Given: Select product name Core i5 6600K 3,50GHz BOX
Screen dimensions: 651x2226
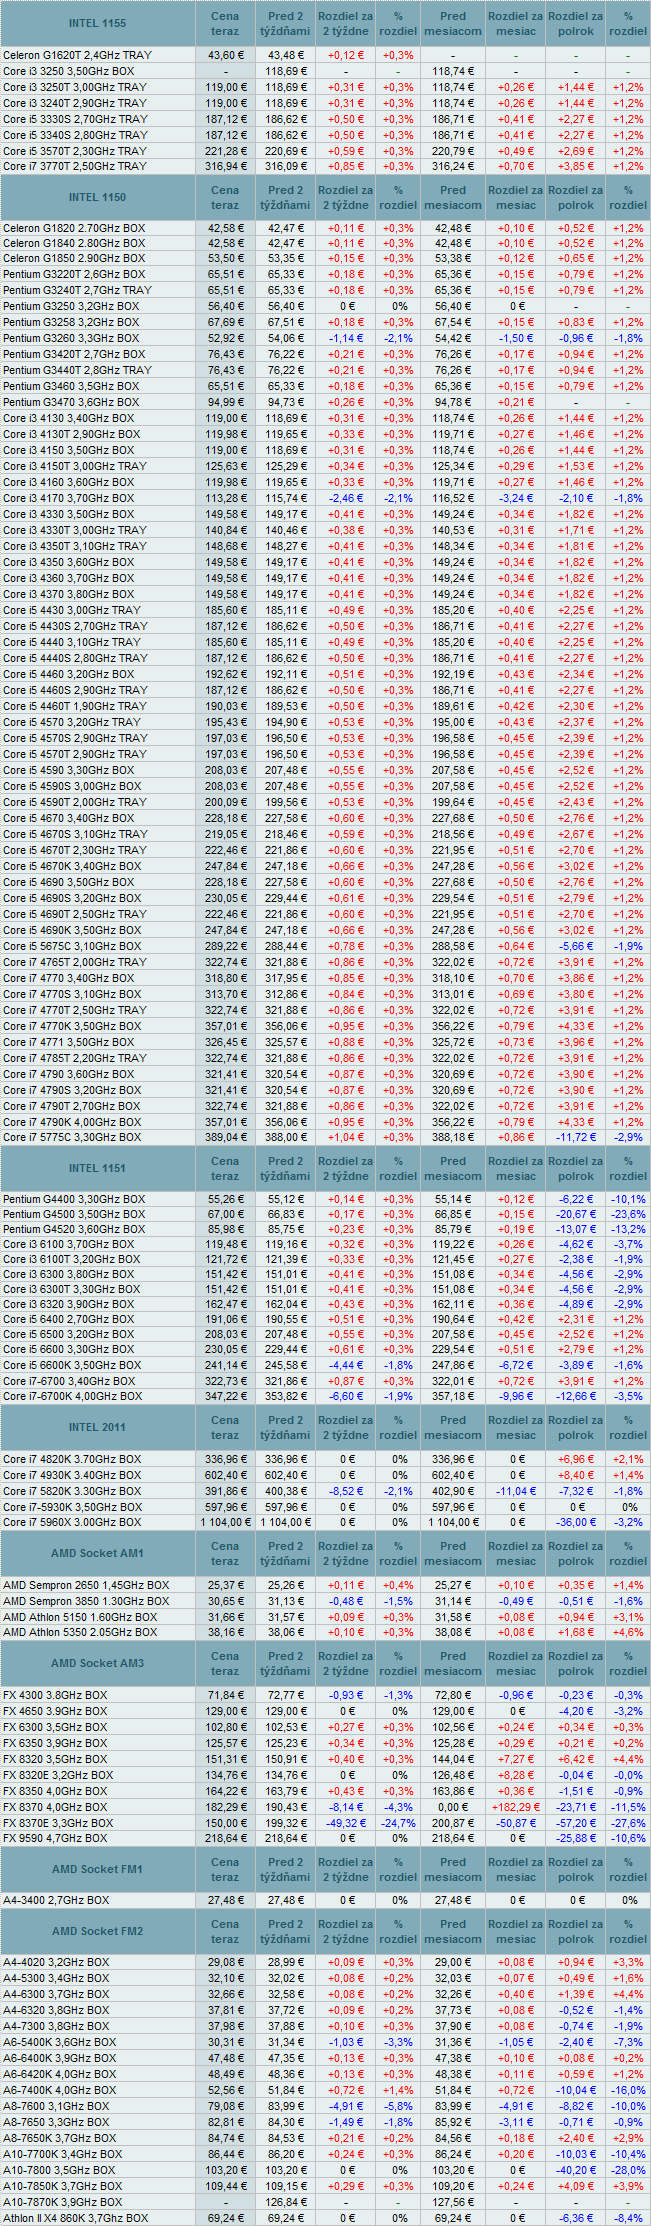Looking at the screenshot, I should [x=72, y=1365].
